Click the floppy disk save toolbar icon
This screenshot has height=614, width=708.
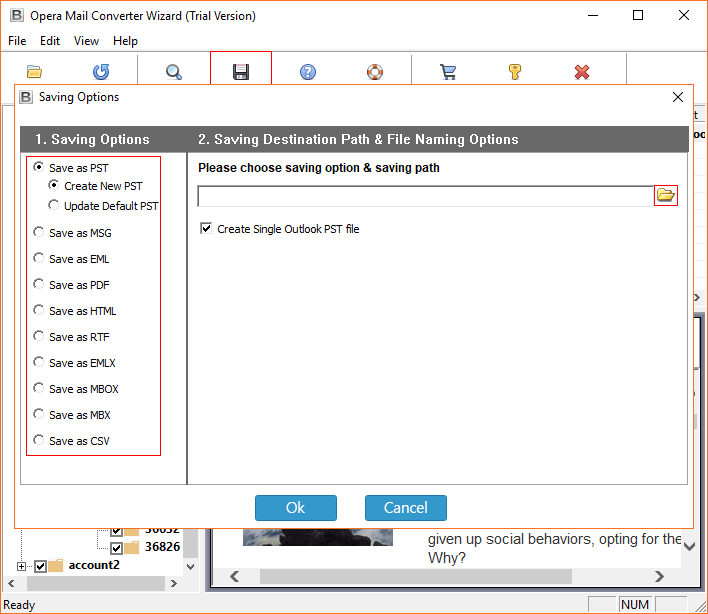click(241, 72)
